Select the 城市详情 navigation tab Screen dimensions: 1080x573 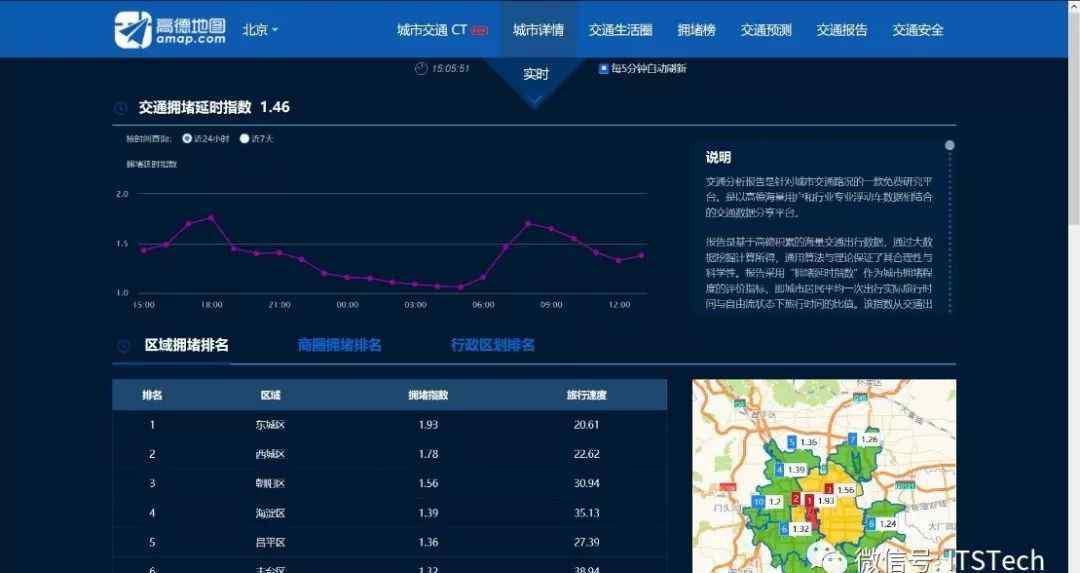coord(539,30)
